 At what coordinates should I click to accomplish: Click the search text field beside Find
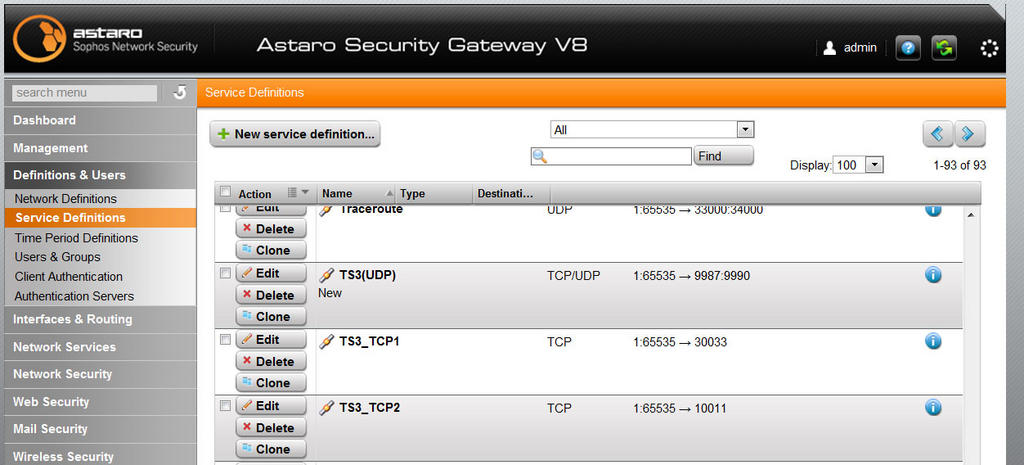[x=611, y=156]
